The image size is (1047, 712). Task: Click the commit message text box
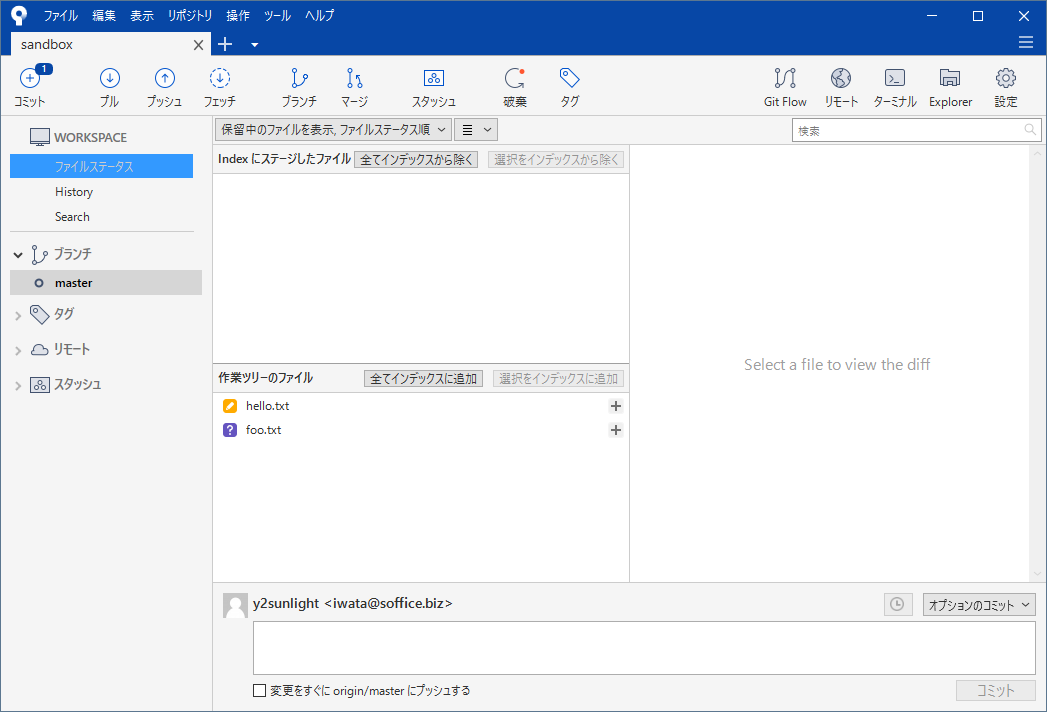(x=644, y=648)
